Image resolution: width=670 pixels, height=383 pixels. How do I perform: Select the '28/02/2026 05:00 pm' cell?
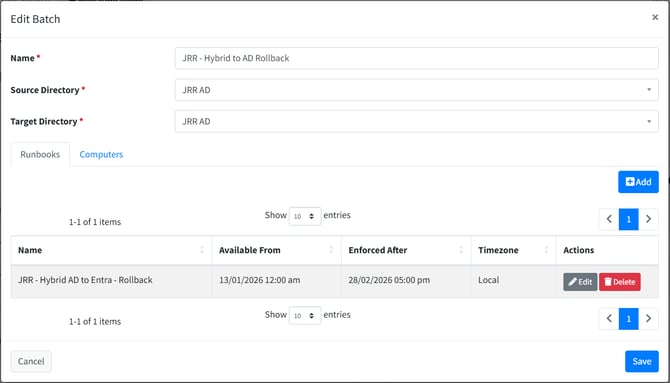tap(406, 281)
